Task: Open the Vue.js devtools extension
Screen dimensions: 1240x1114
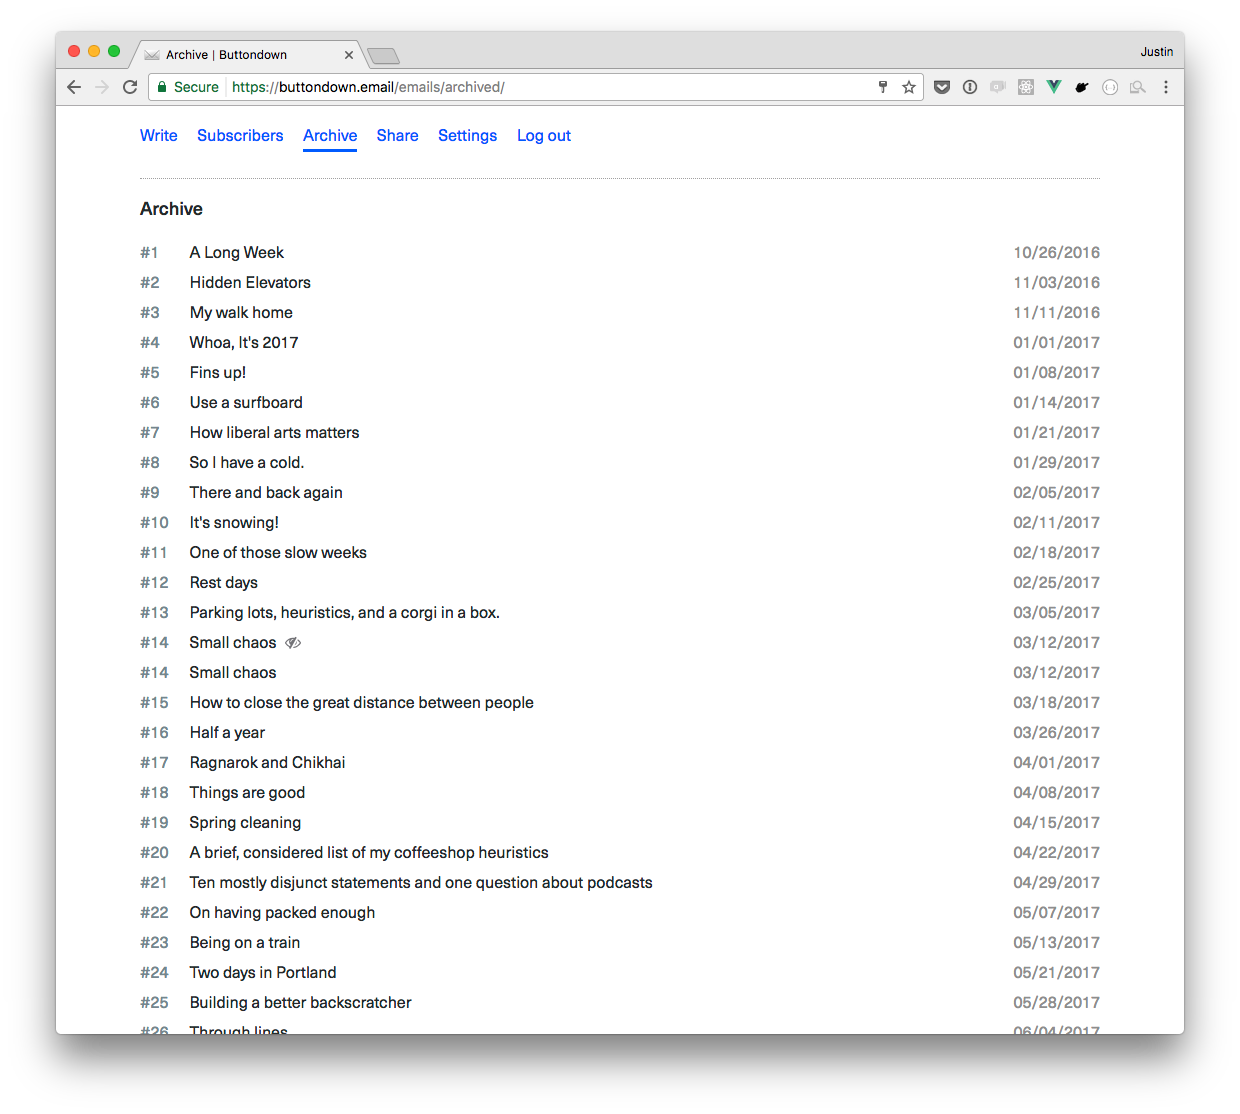Action: [1054, 87]
